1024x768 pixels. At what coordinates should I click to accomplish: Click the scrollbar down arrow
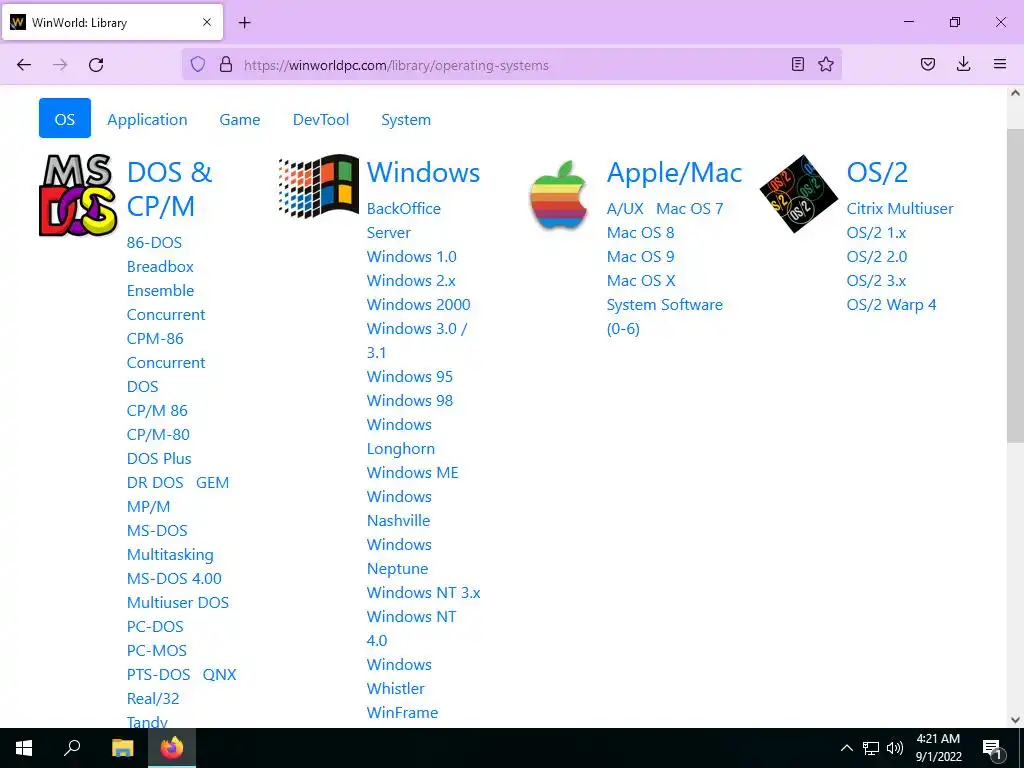[1015, 720]
